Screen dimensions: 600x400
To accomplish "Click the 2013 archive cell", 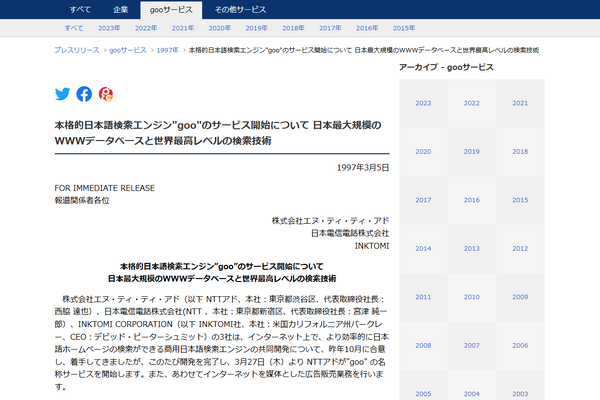I will click(471, 248).
